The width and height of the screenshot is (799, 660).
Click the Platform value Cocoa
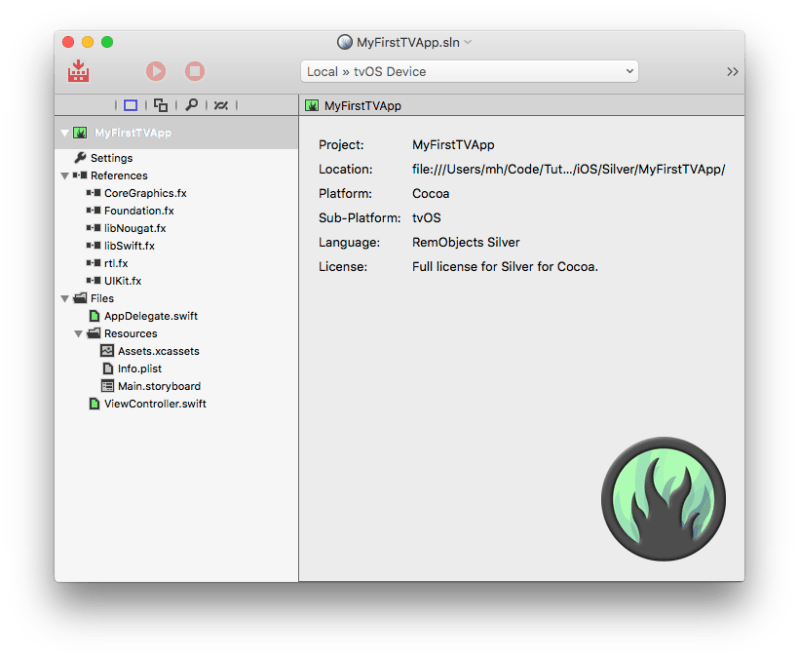[431, 194]
